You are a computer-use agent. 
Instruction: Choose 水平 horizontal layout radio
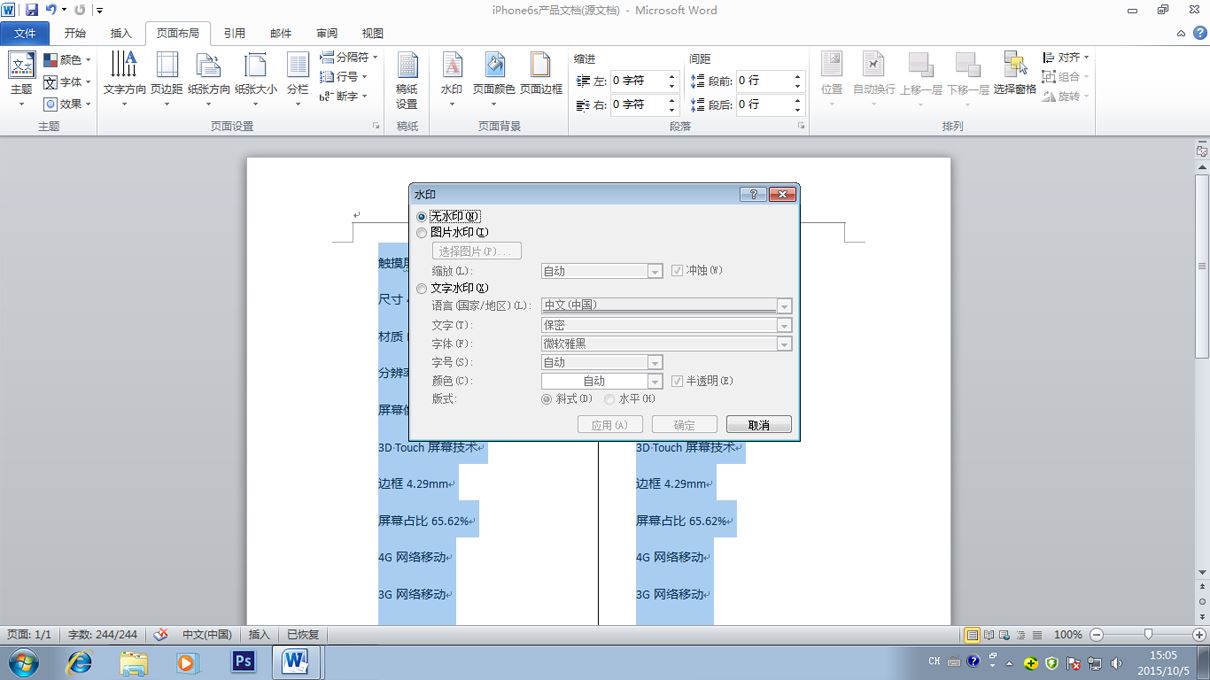[x=609, y=399]
